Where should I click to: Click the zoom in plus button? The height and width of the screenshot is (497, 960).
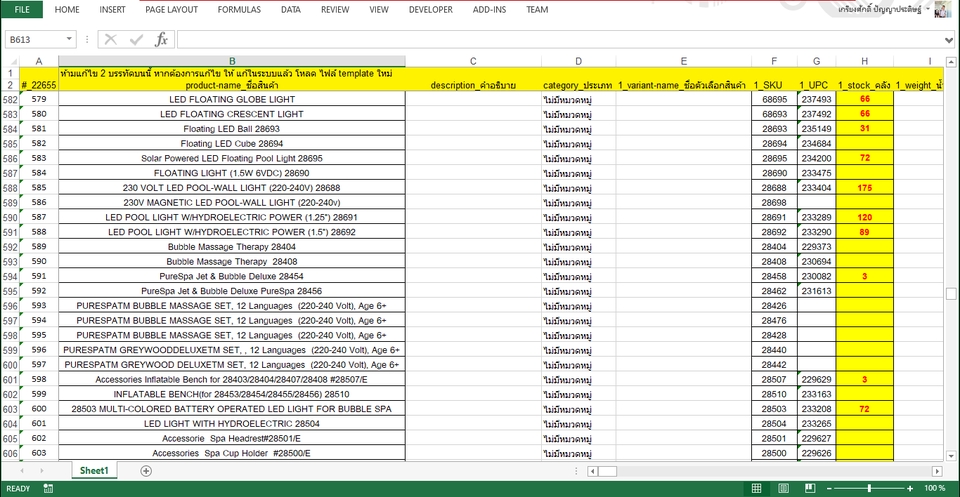click(910, 488)
